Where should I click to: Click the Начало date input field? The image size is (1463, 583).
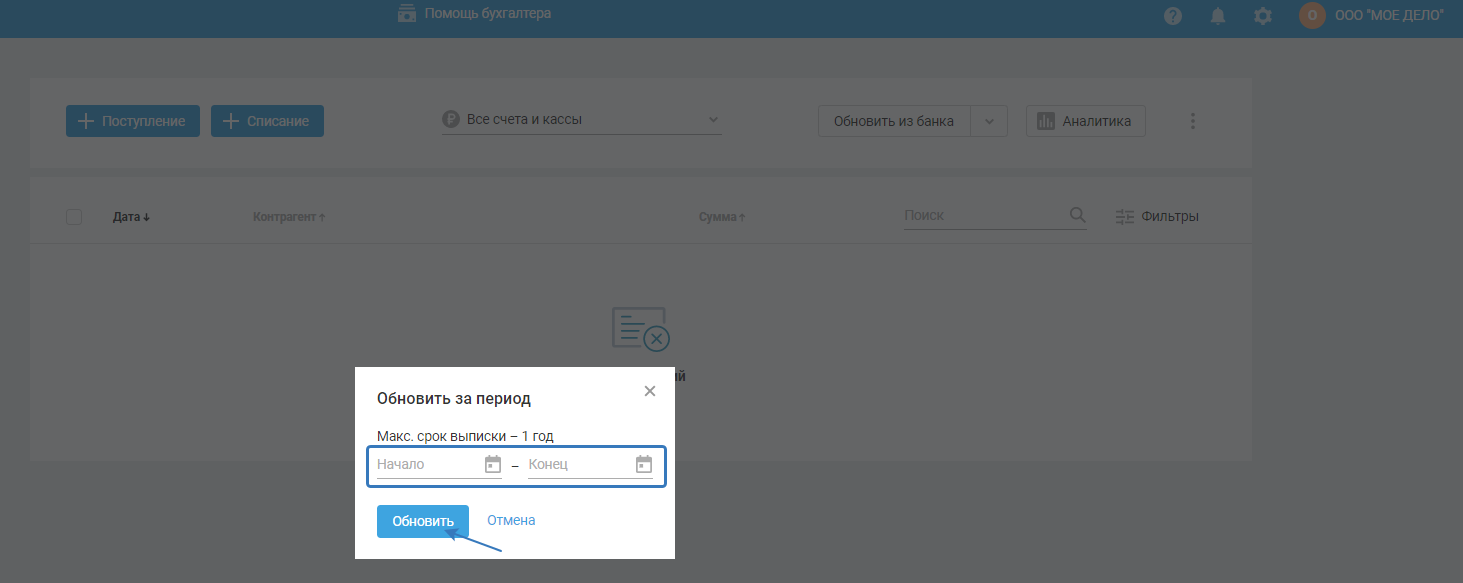tap(428, 464)
